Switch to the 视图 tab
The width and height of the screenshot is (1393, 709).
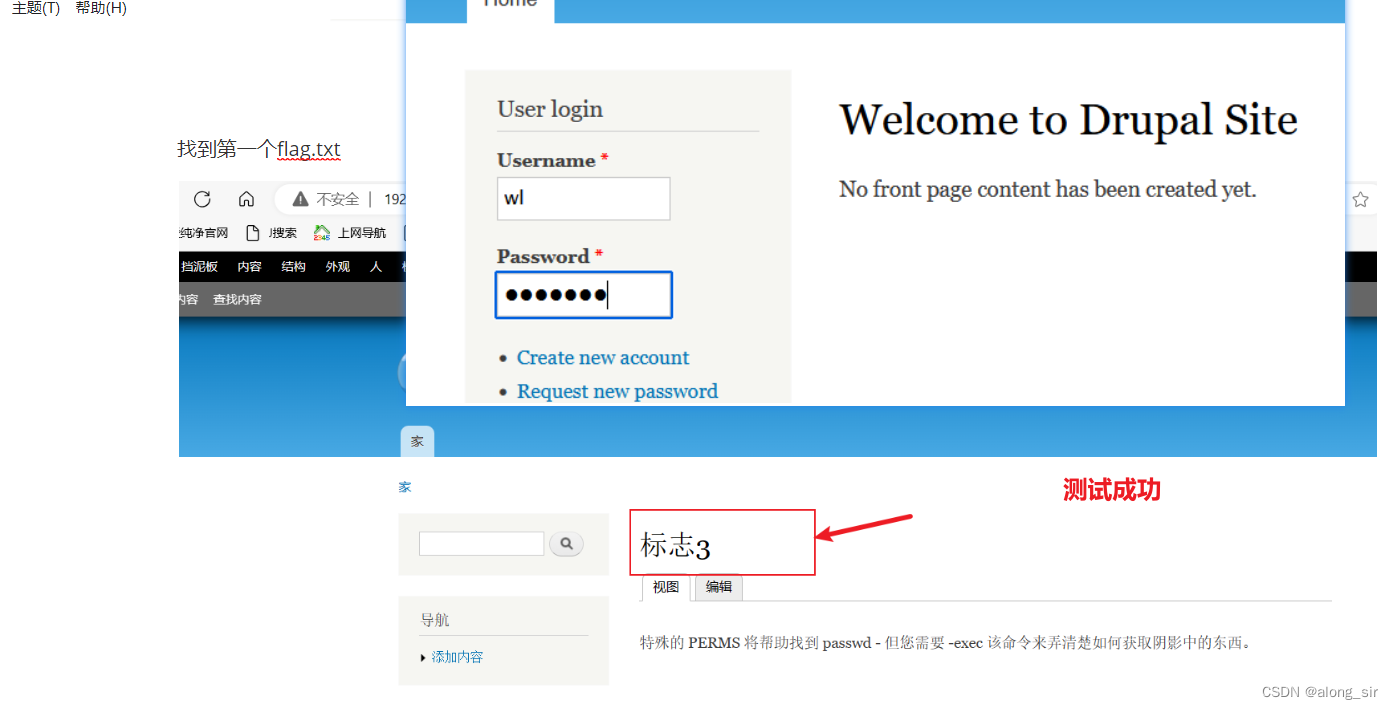(666, 587)
